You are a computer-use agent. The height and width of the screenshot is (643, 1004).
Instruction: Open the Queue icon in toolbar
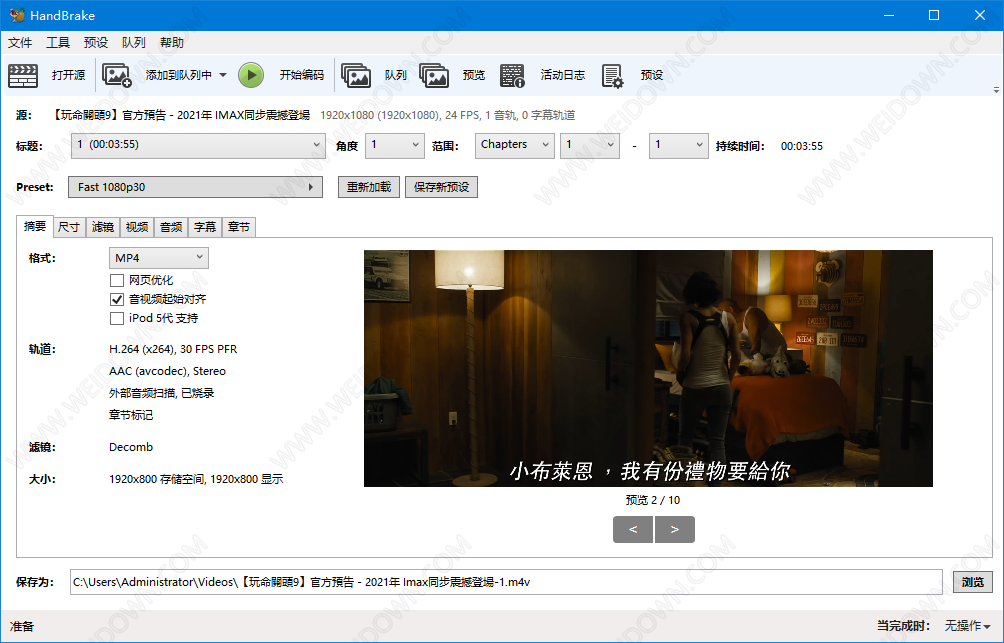356,75
